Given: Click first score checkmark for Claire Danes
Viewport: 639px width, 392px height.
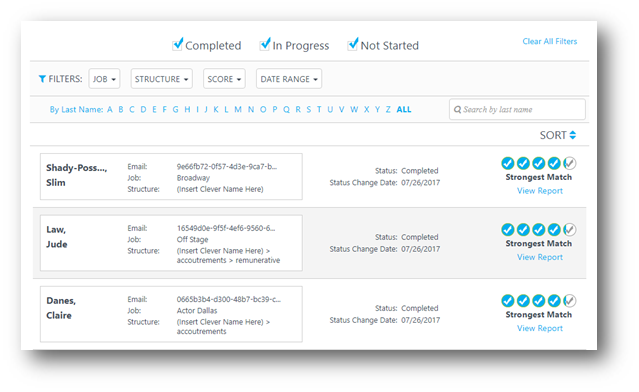Looking at the screenshot, I should [508, 301].
